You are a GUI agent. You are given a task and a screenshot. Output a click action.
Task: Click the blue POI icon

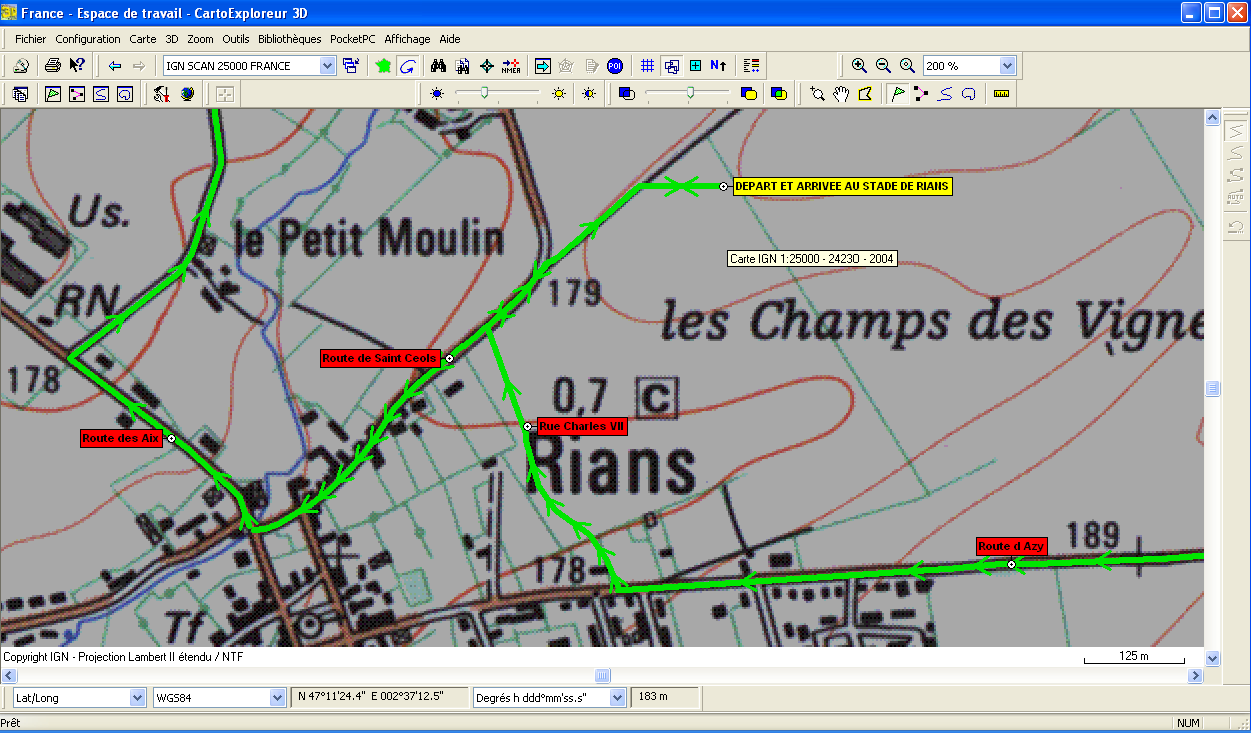(615, 66)
